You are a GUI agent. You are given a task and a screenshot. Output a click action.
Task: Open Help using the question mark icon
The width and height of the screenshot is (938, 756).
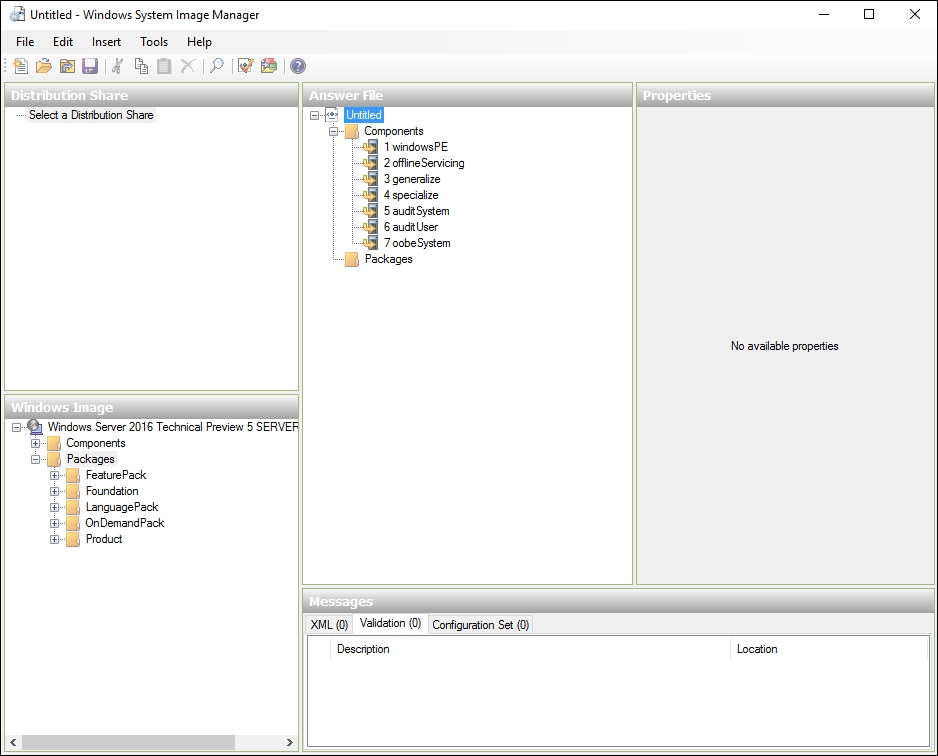298,66
